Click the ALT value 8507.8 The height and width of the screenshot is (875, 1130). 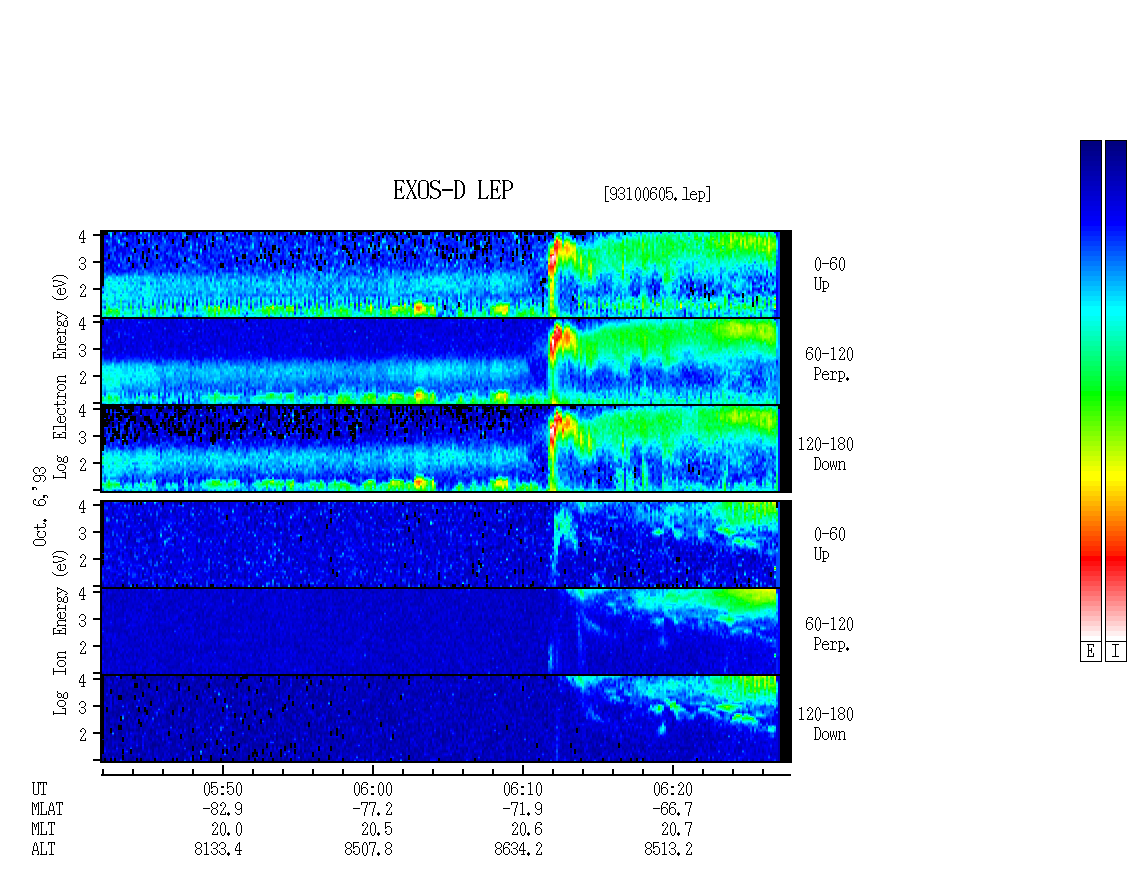(x=368, y=849)
